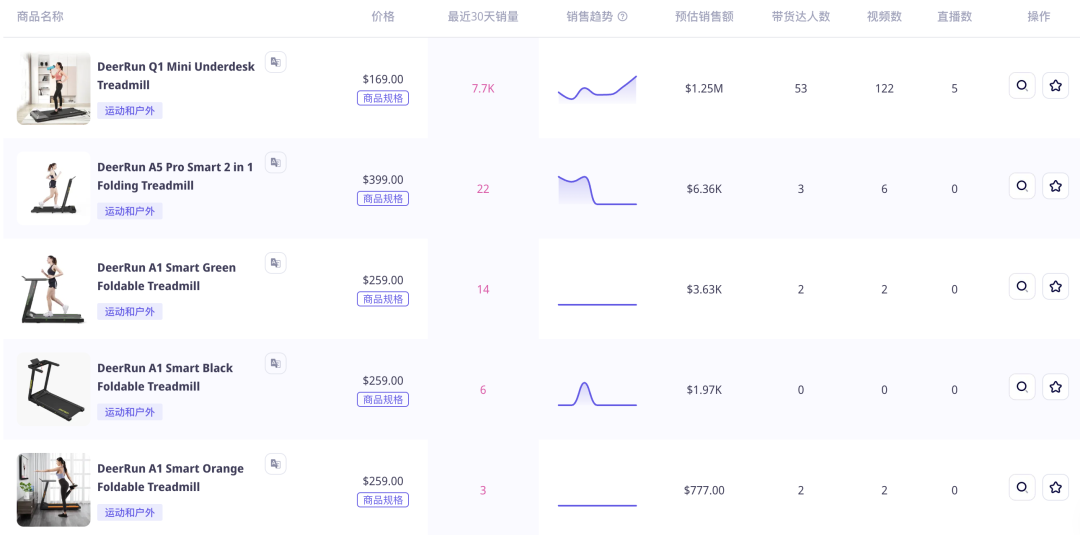The image size is (1080, 535).
Task: Star the DeerRun A1 Smart Black treadmill
Action: [1055, 387]
